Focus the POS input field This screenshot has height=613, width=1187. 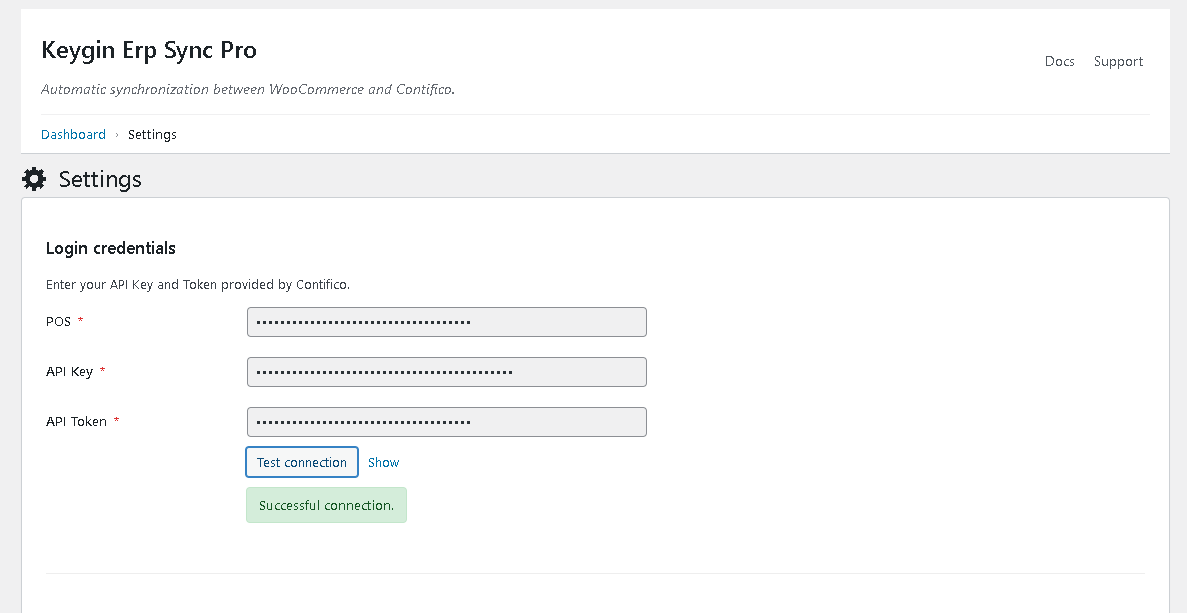[446, 322]
